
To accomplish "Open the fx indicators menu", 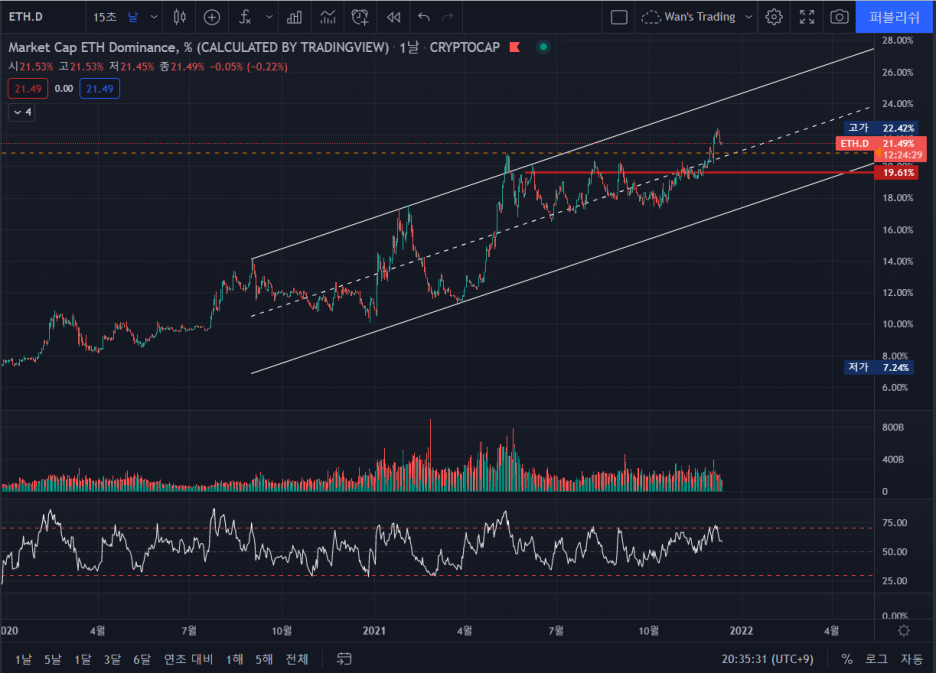I will (x=245, y=17).
